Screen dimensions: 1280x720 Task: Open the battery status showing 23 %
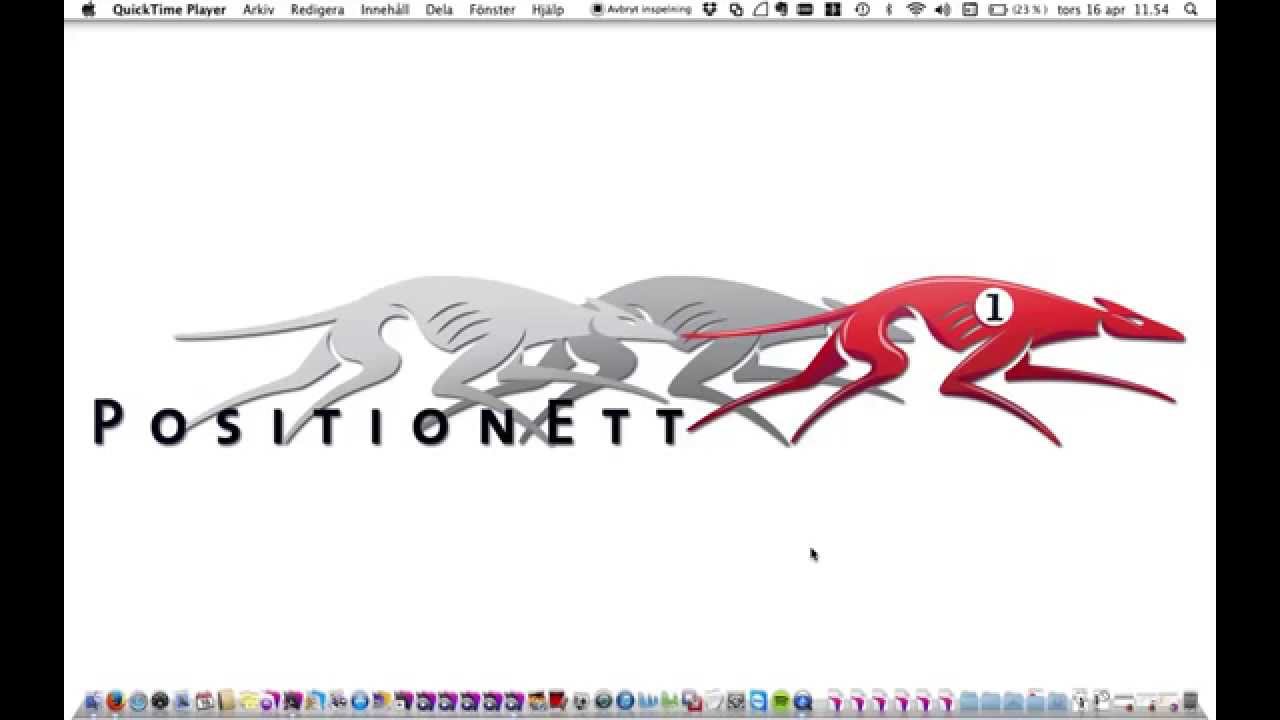click(x=1018, y=9)
